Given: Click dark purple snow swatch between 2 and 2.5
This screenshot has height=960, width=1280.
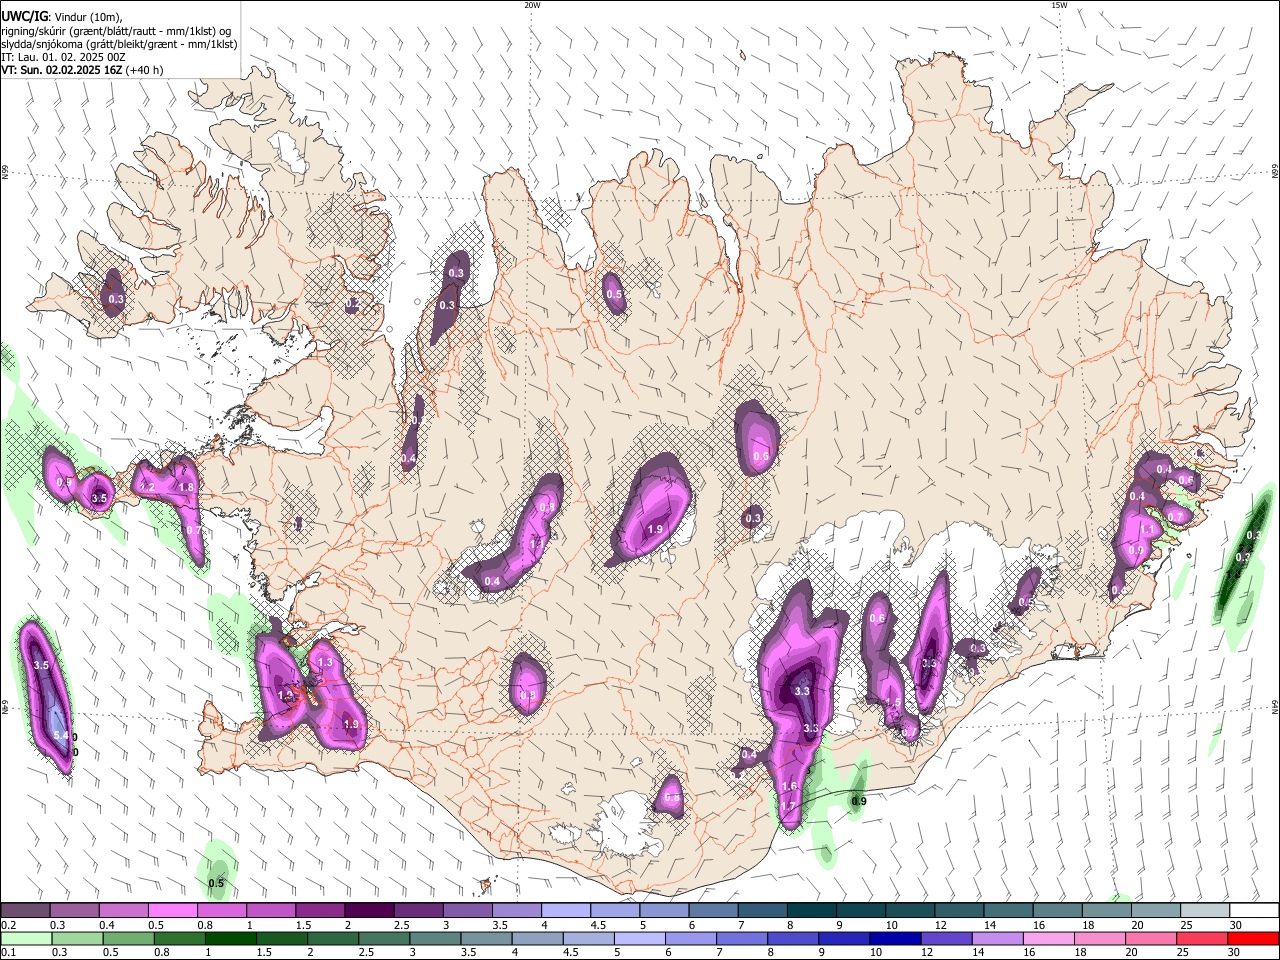Looking at the screenshot, I should 369,911.
